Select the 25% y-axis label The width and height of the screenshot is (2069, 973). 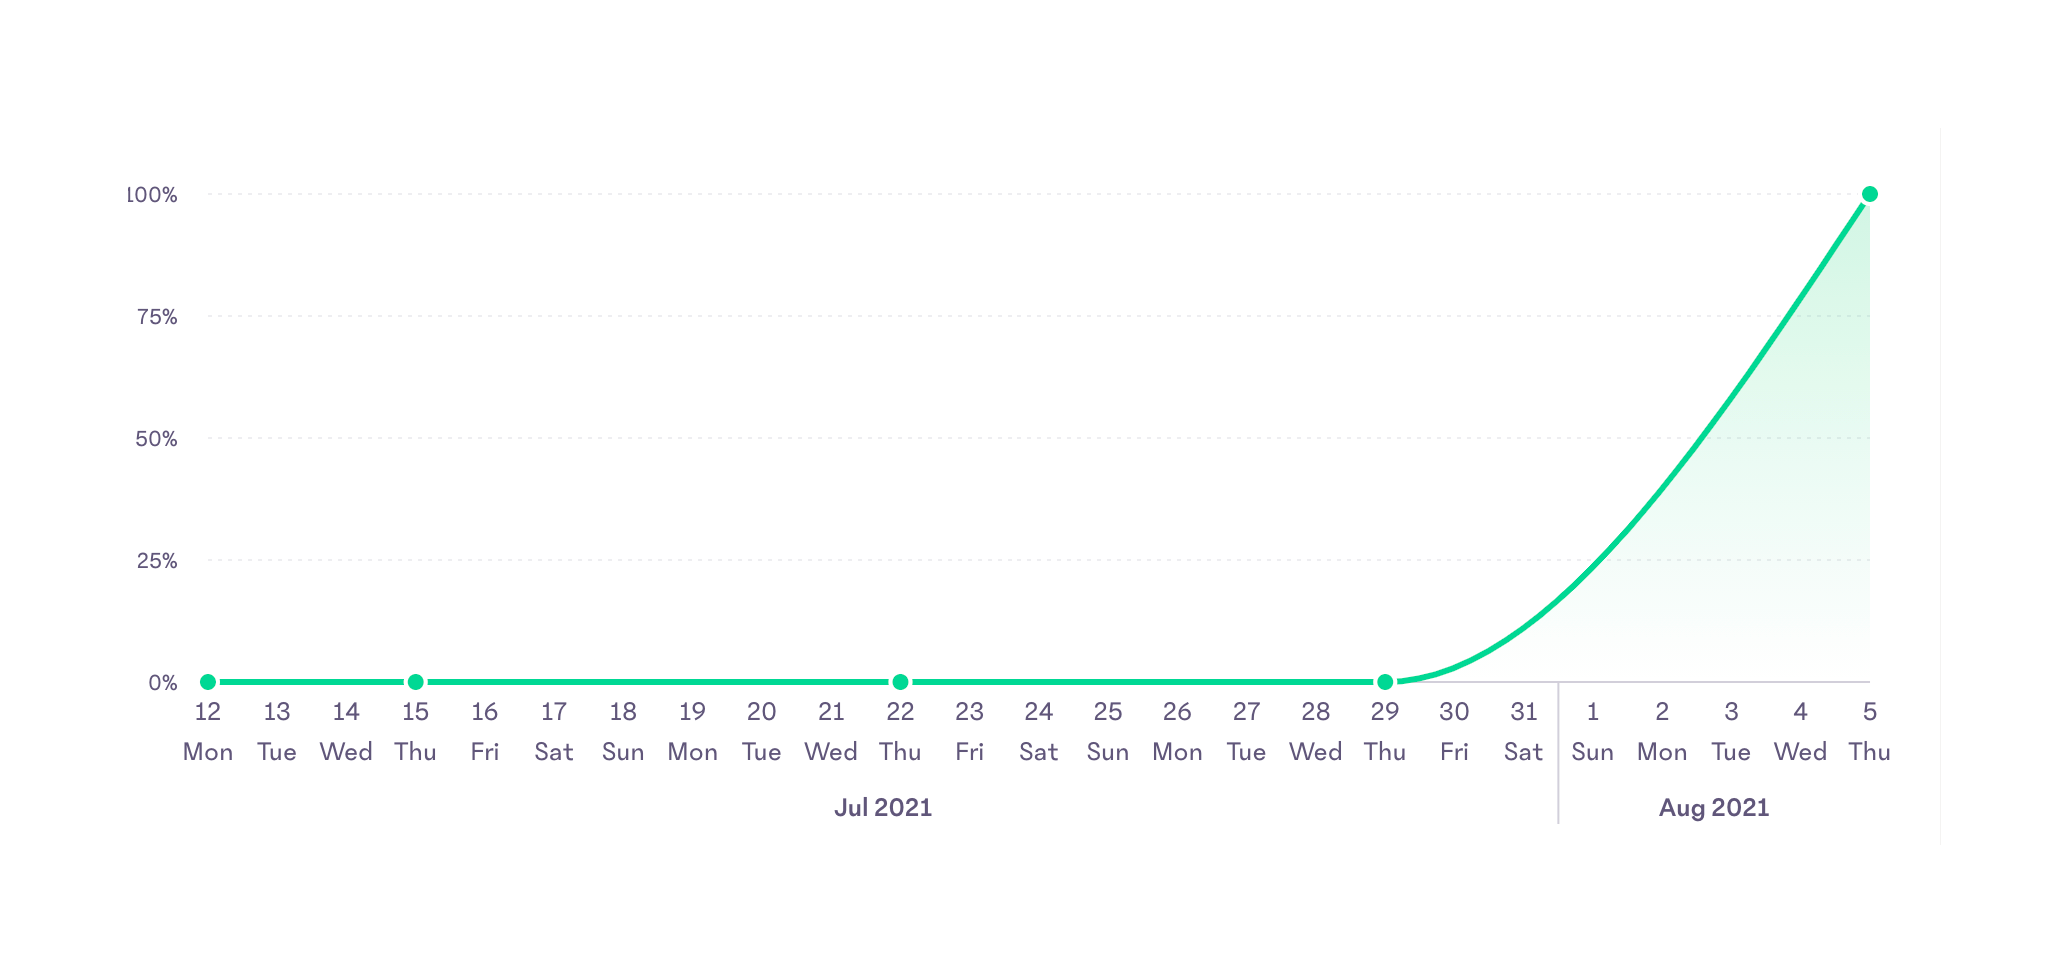(157, 561)
